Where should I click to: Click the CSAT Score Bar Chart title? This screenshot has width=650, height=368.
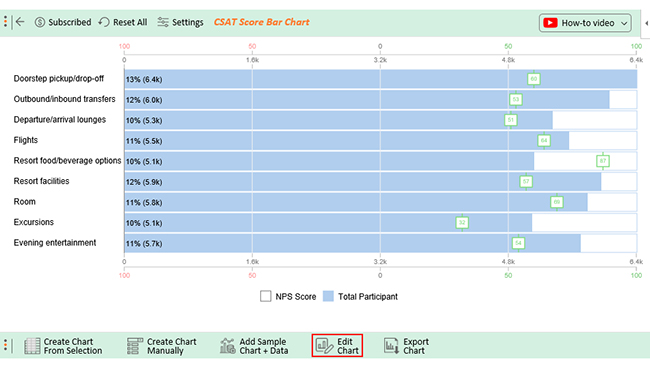click(x=262, y=22)
